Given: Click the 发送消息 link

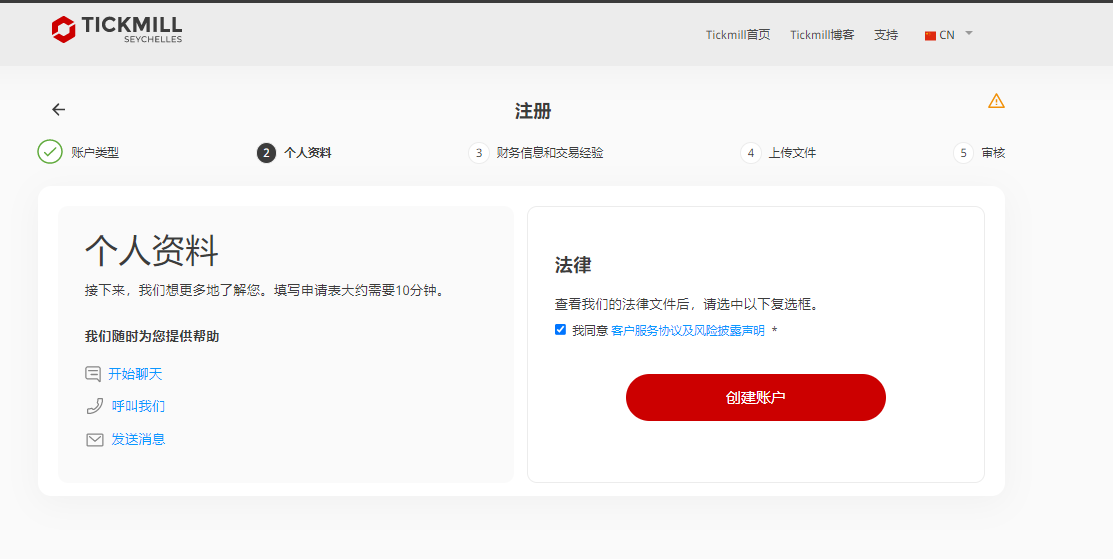Looking at the screenshot, I should [138, 439].
